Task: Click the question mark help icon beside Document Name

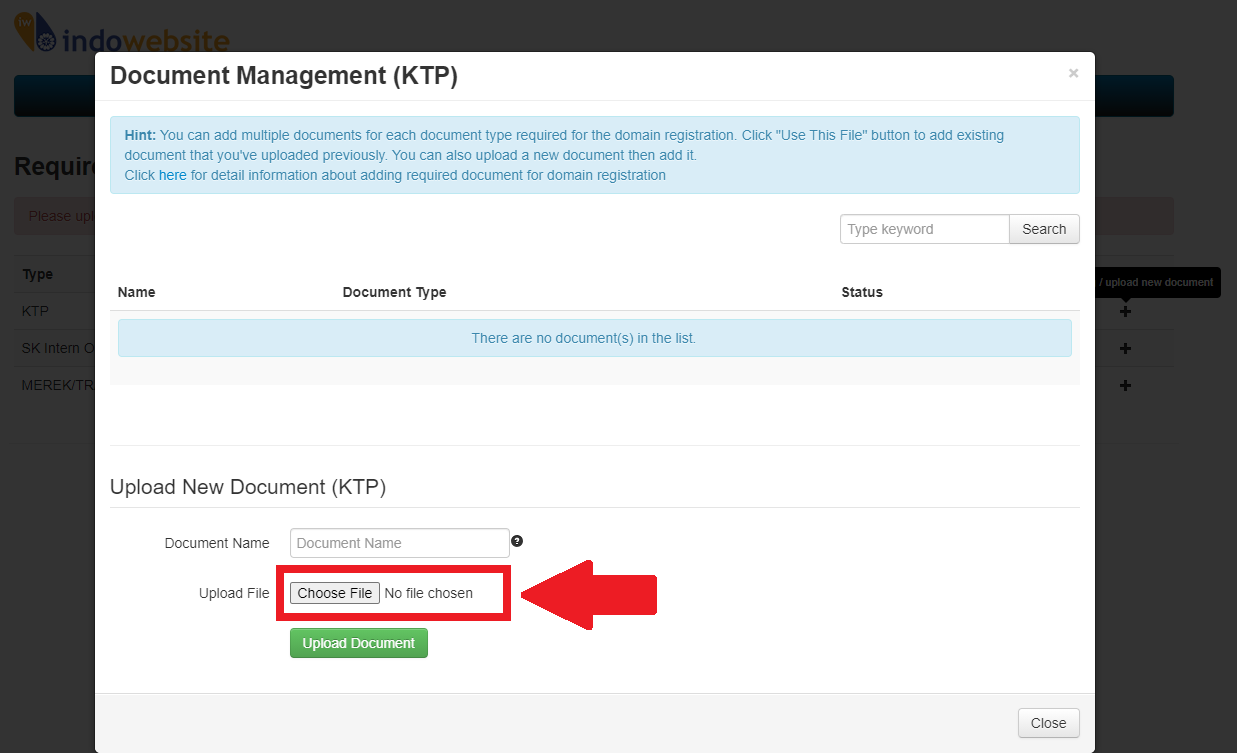Action: (517, 541)
